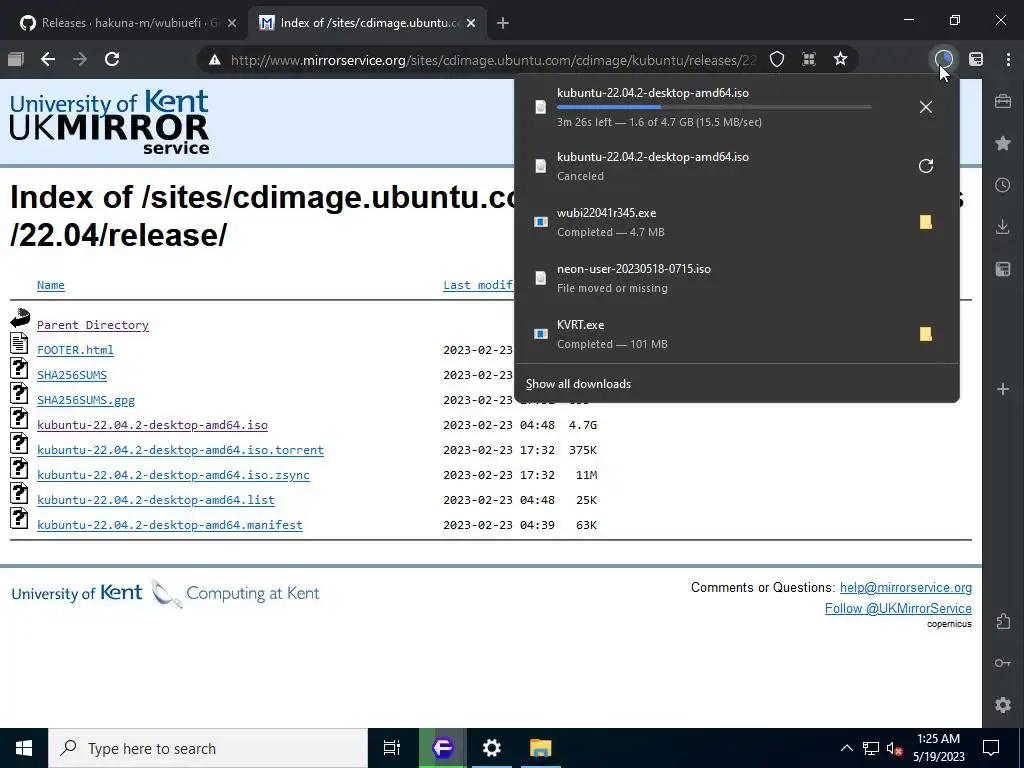Image resolution: width=1024 pixels, height=768 pixels.
Task: Open the Windows Start menu
Action: tap(24, 748)
